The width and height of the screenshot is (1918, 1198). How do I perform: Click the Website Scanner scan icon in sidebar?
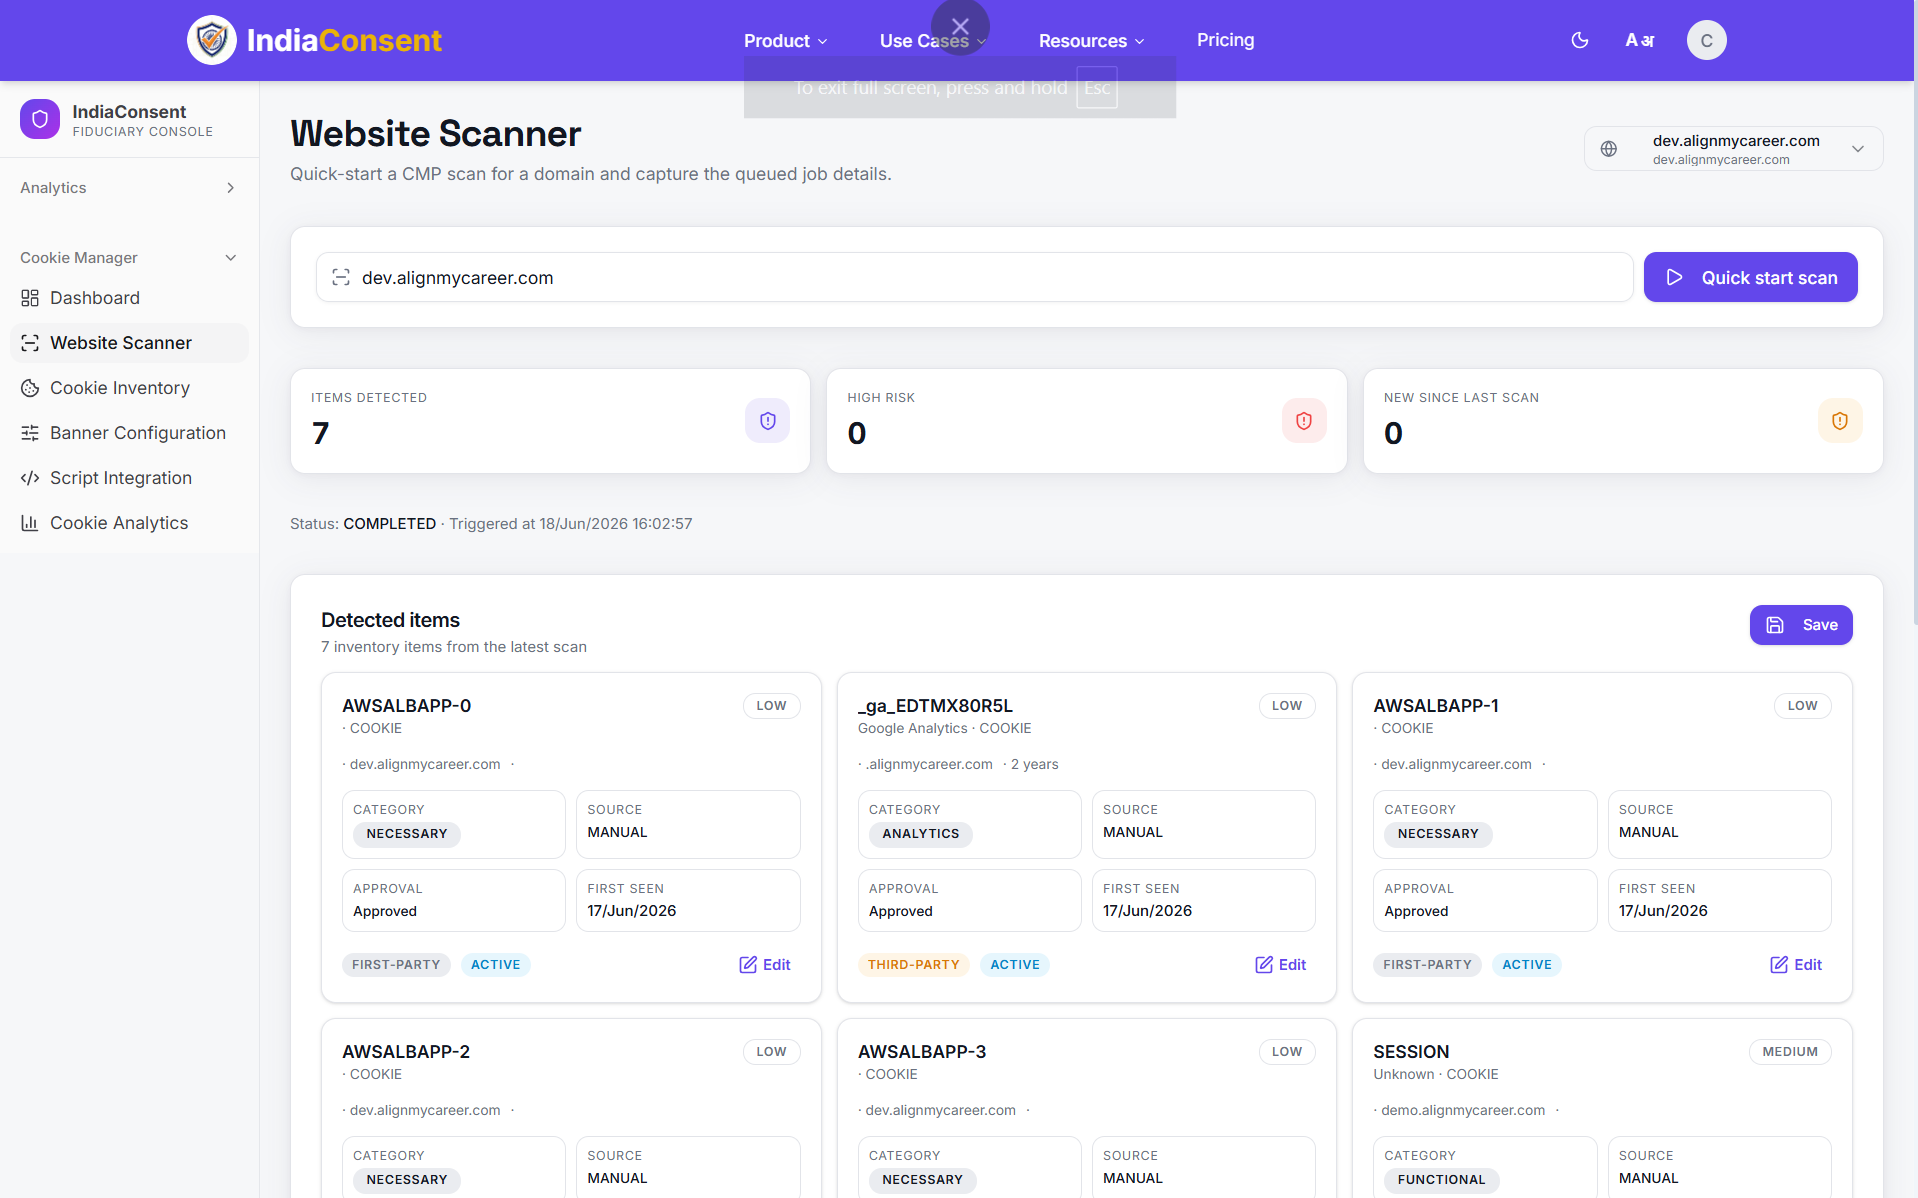click(30, 343)
